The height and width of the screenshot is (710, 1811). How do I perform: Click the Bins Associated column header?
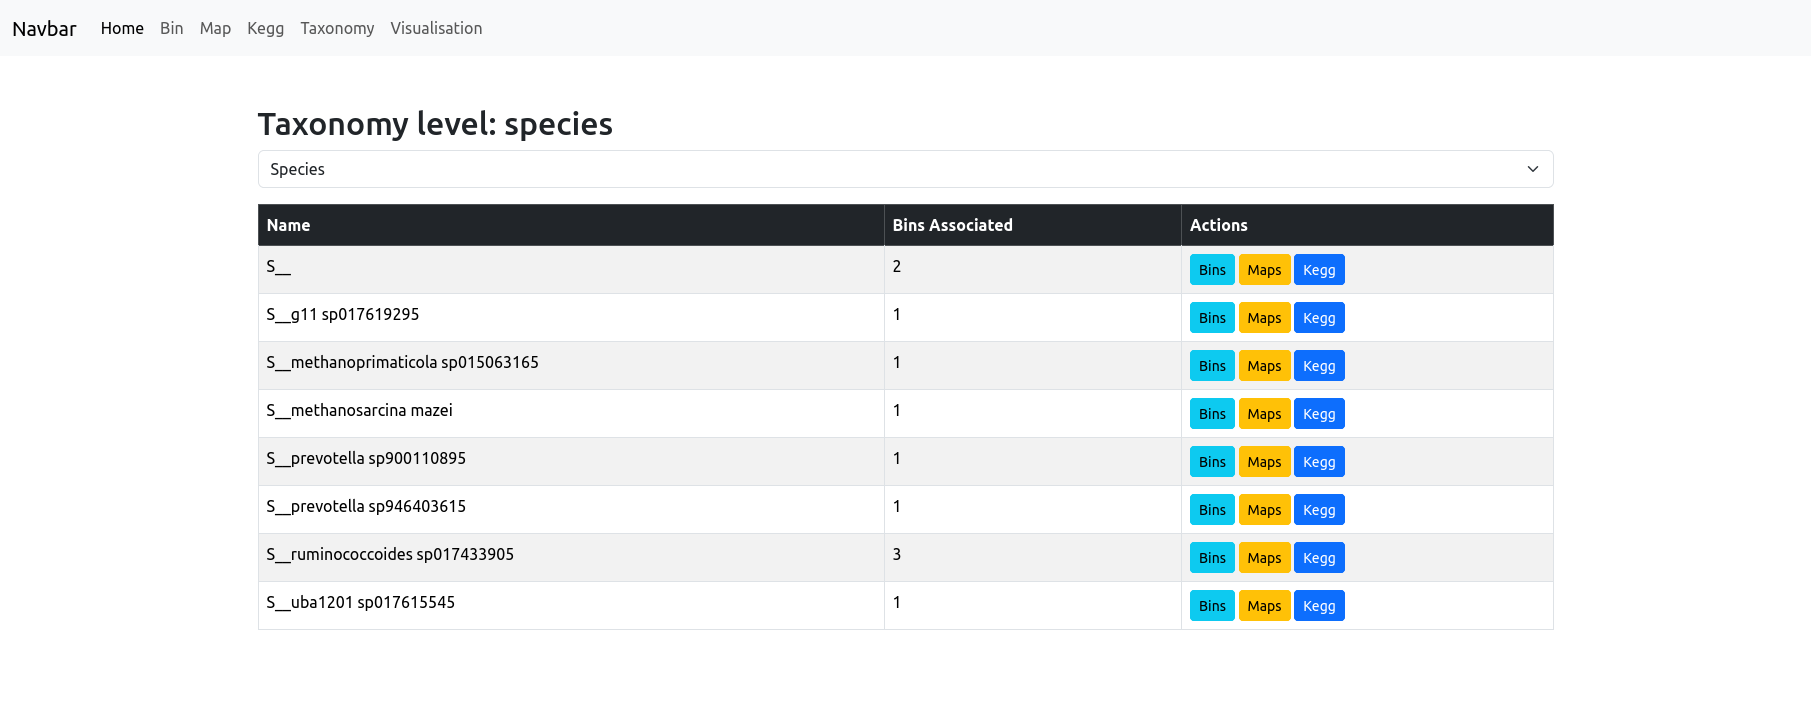click(952, 225)
